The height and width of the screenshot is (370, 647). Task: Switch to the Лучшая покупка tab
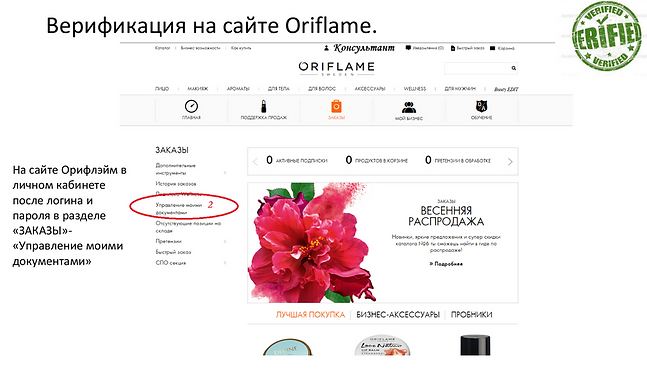[310, 315]
